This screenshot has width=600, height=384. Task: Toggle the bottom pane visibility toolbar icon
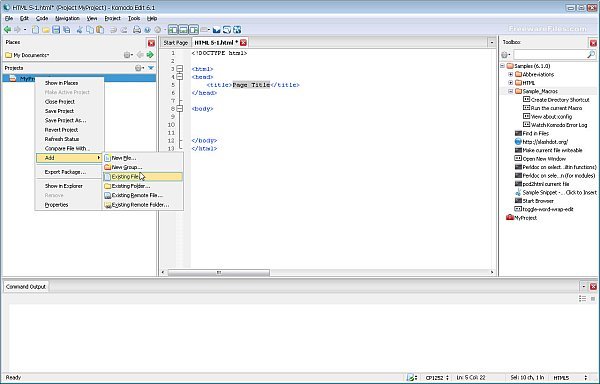pyautogui.click(x=183, y=29)
